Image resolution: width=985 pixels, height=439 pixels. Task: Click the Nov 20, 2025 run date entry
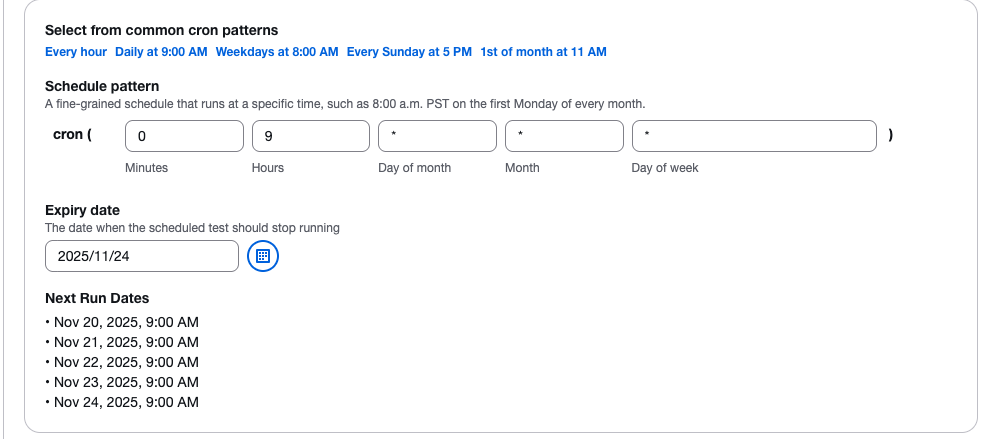tap(126, 322)
